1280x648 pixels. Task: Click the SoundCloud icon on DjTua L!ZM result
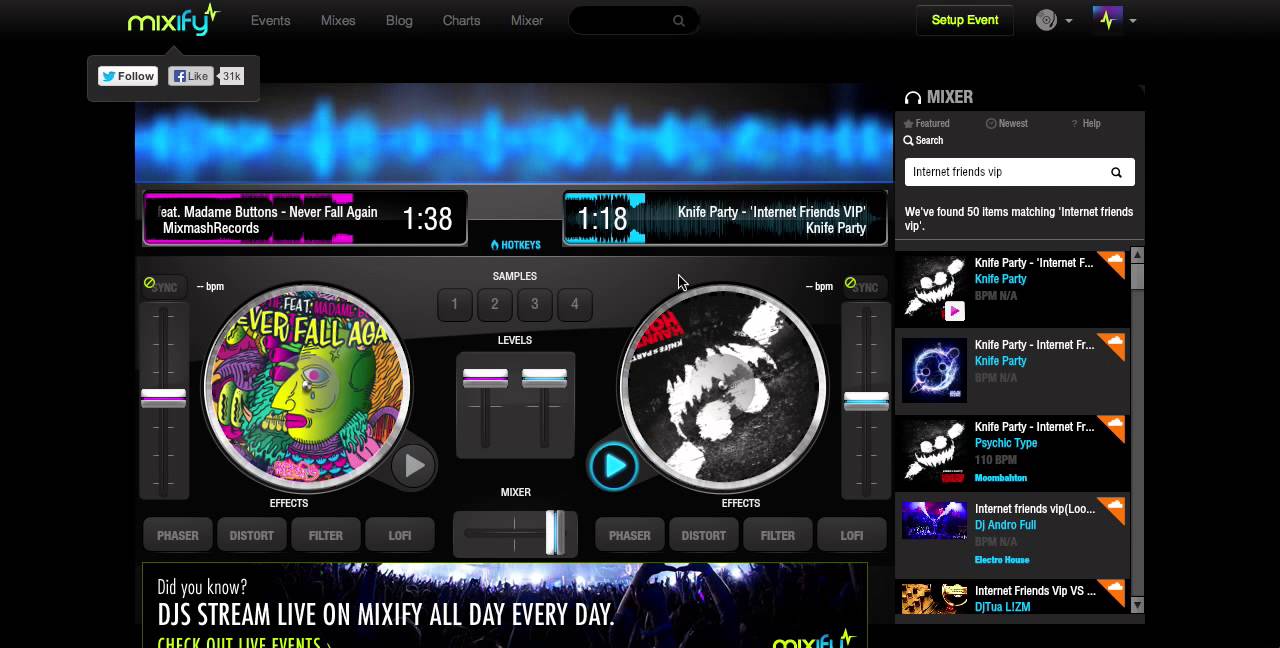pyautogui.click(x=1111, y=592)
